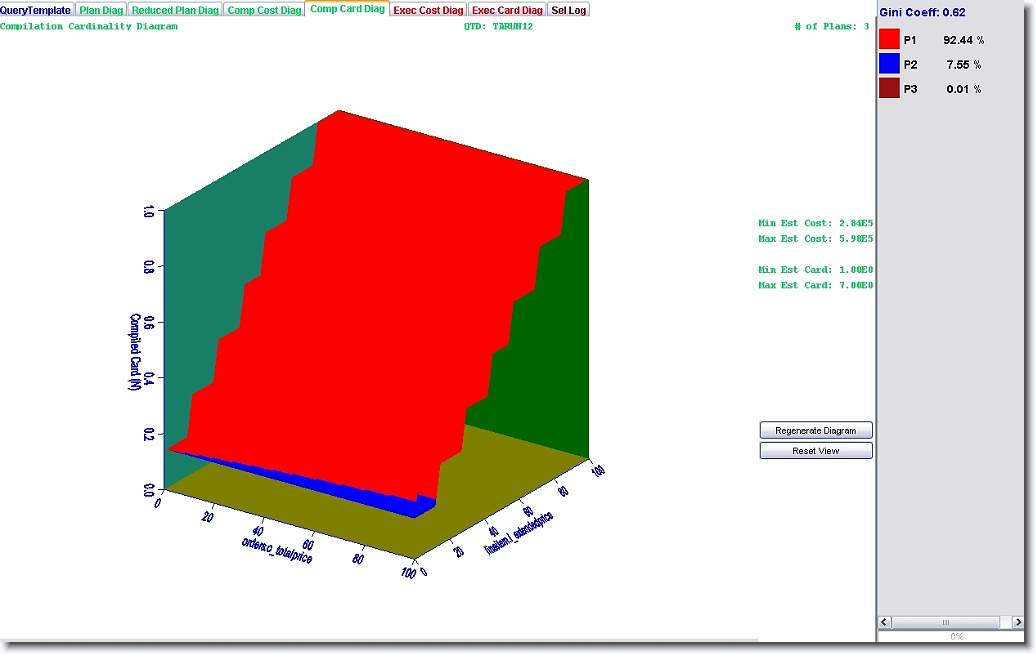Click the Reset View button
1036x654 pixels.
pos(816,451)
